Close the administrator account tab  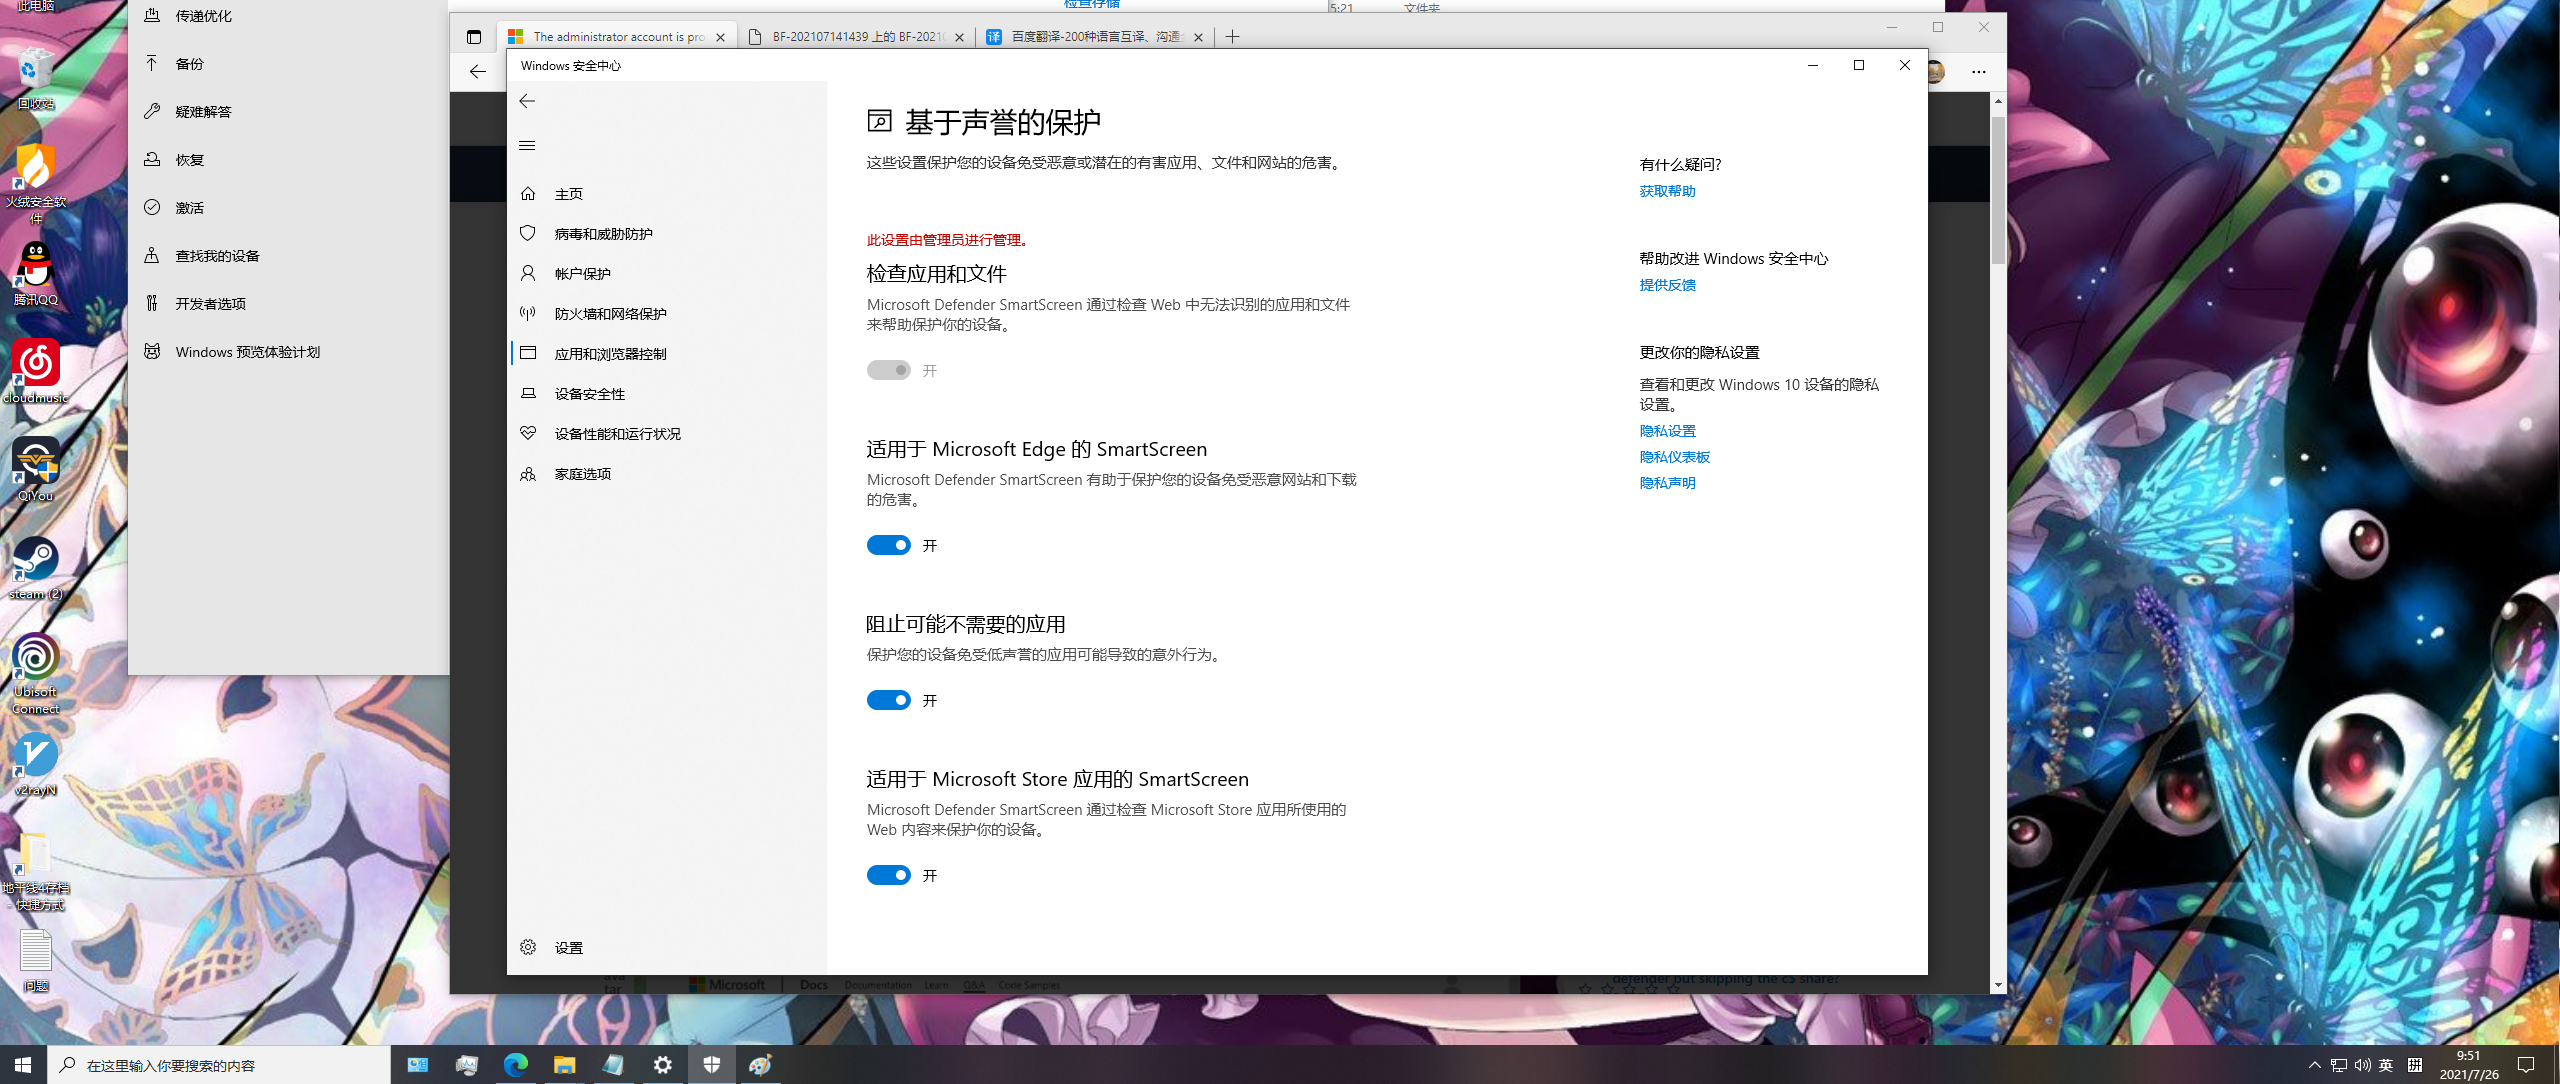[720, 37]
